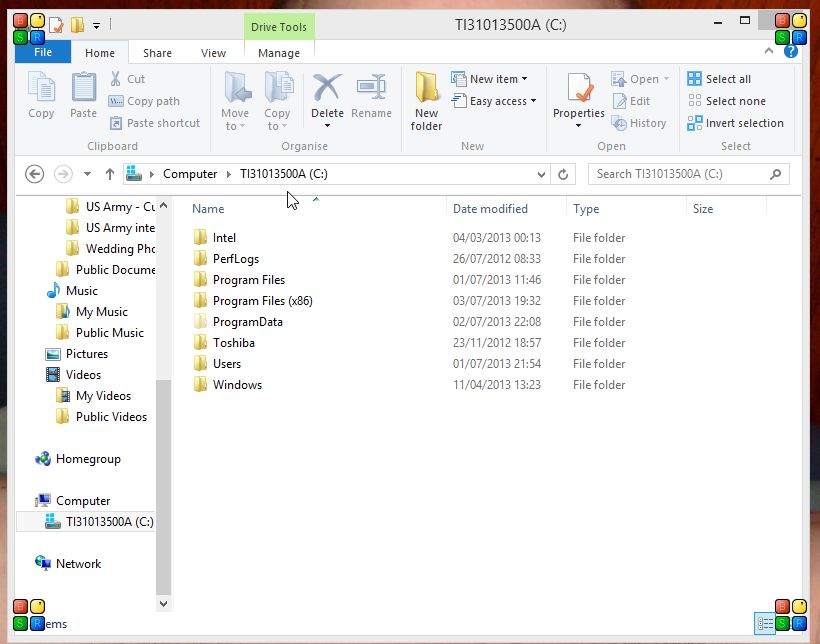820x644 pixels.
Task: Sort by the Size column header
Action: pyautogui.click(x=703, y=209)
